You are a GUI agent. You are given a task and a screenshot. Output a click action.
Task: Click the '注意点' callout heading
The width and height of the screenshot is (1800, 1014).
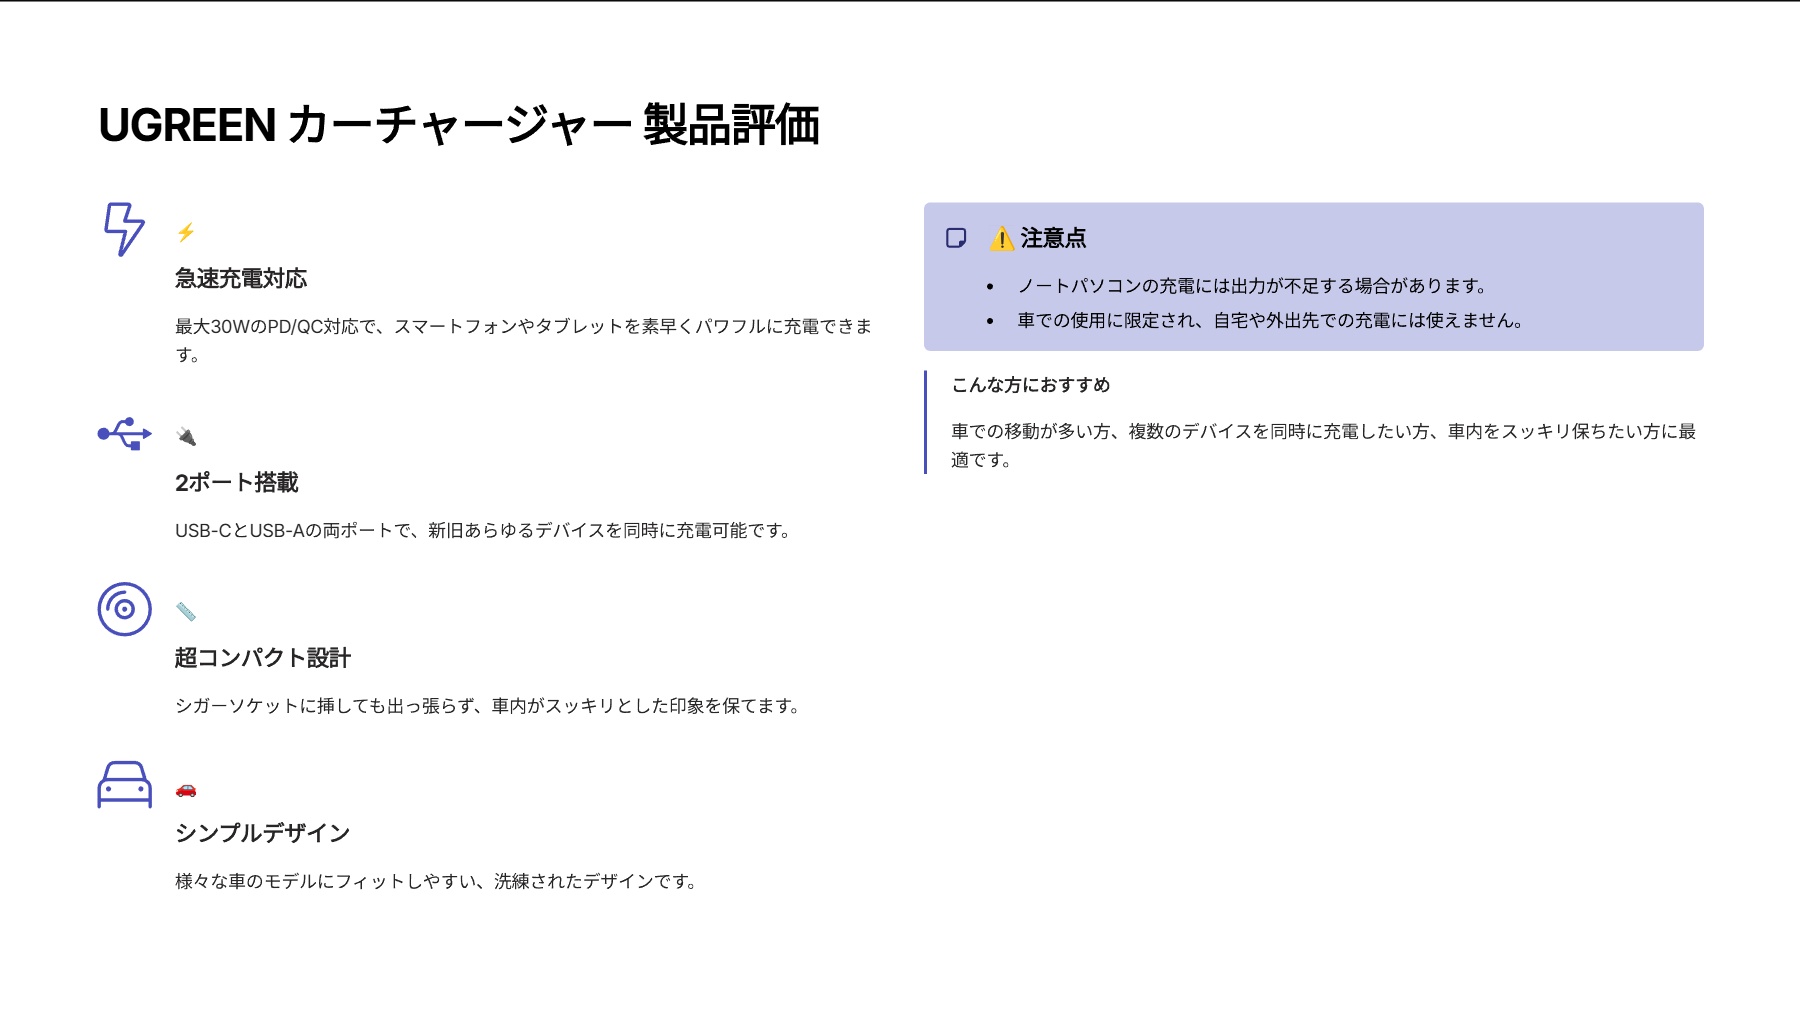click(x=1053, y=238)
